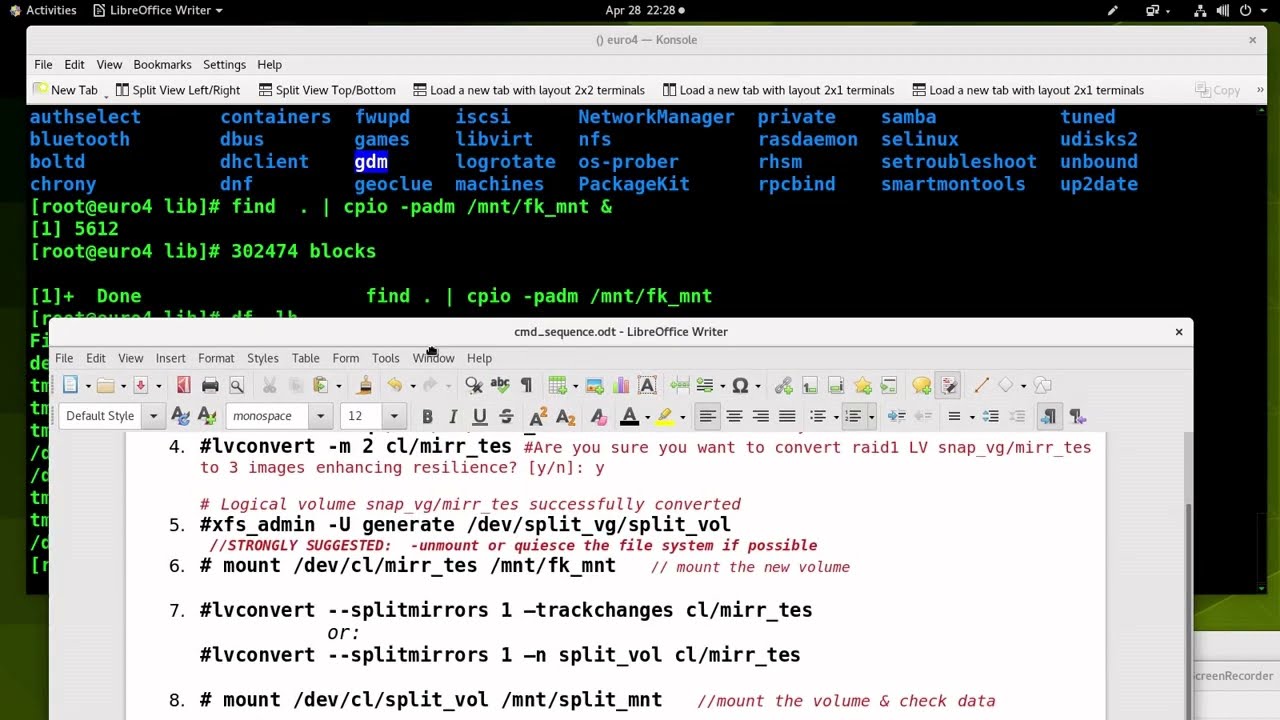1280x720 pixels.
Task: Open font color dropdown arrow
Action: coord(647,416)
